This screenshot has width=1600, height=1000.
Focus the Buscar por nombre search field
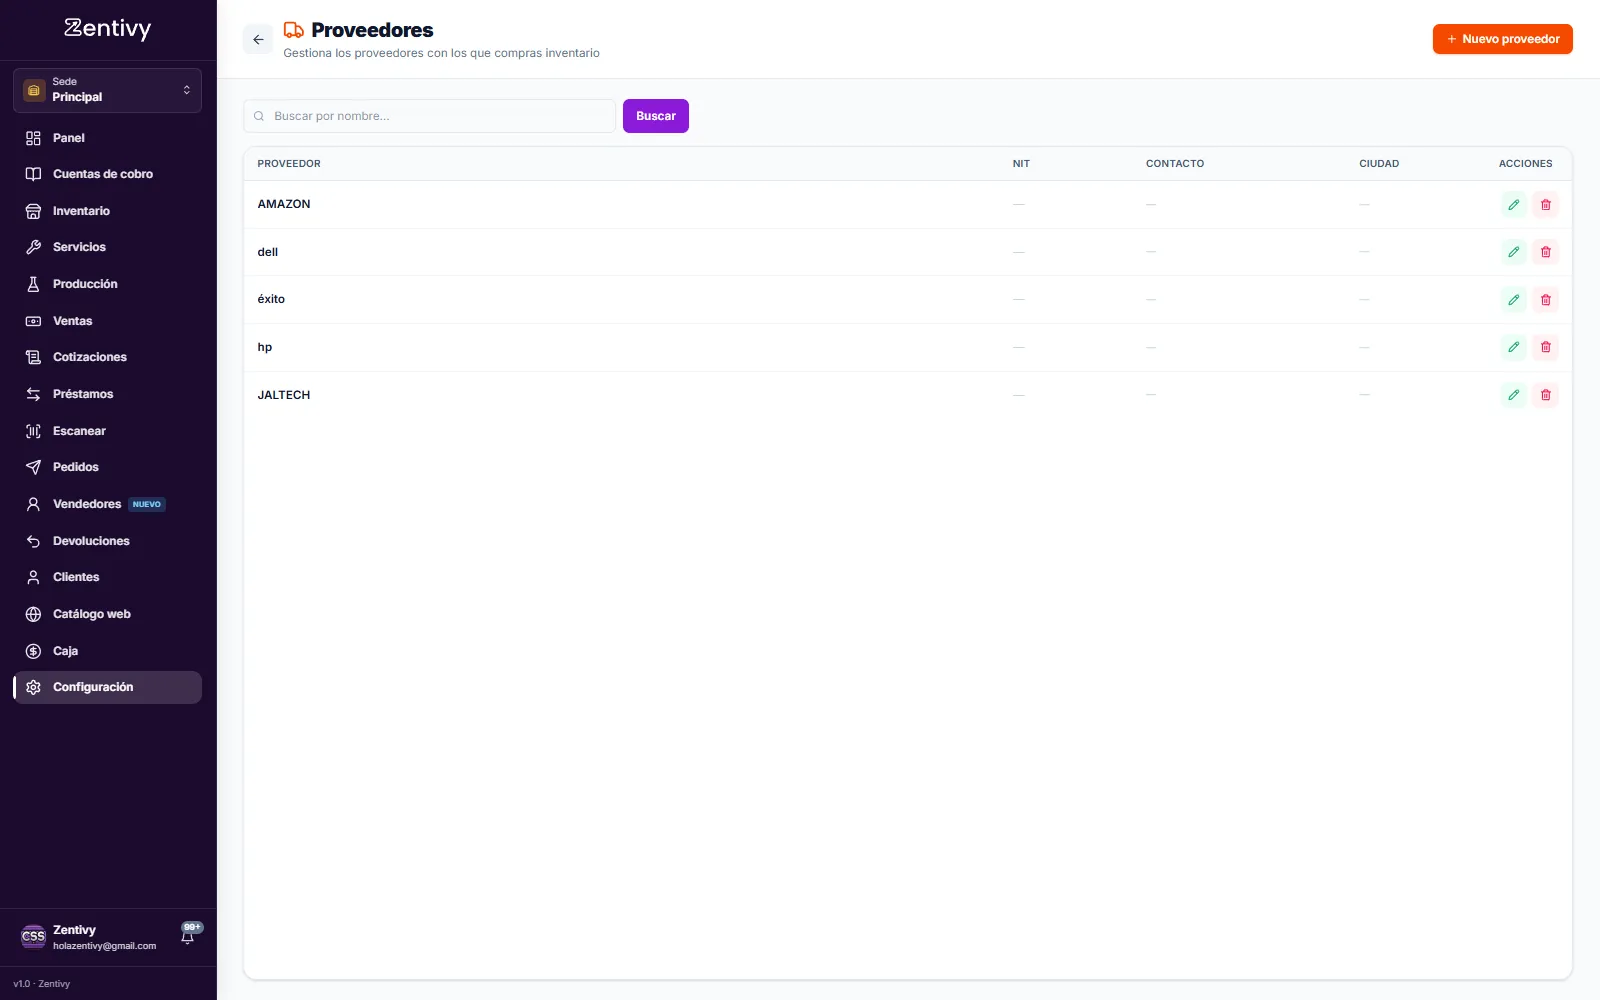(429, 116)
